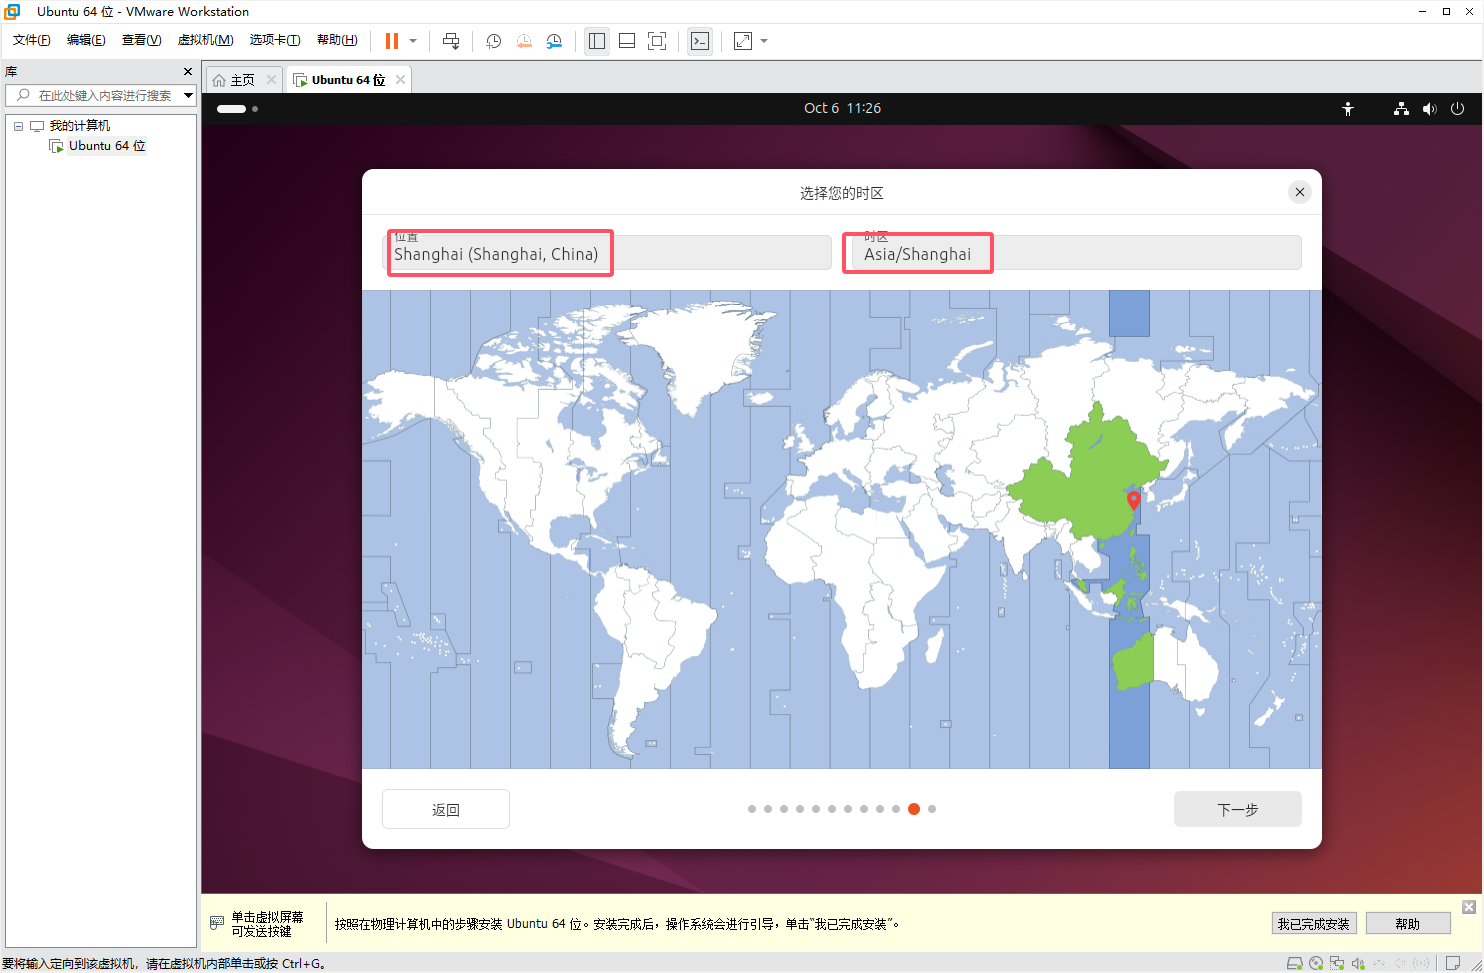The image size is (1484, 973).
Task: Open the 查看(V) menu
Action: (x=141, y=40)
